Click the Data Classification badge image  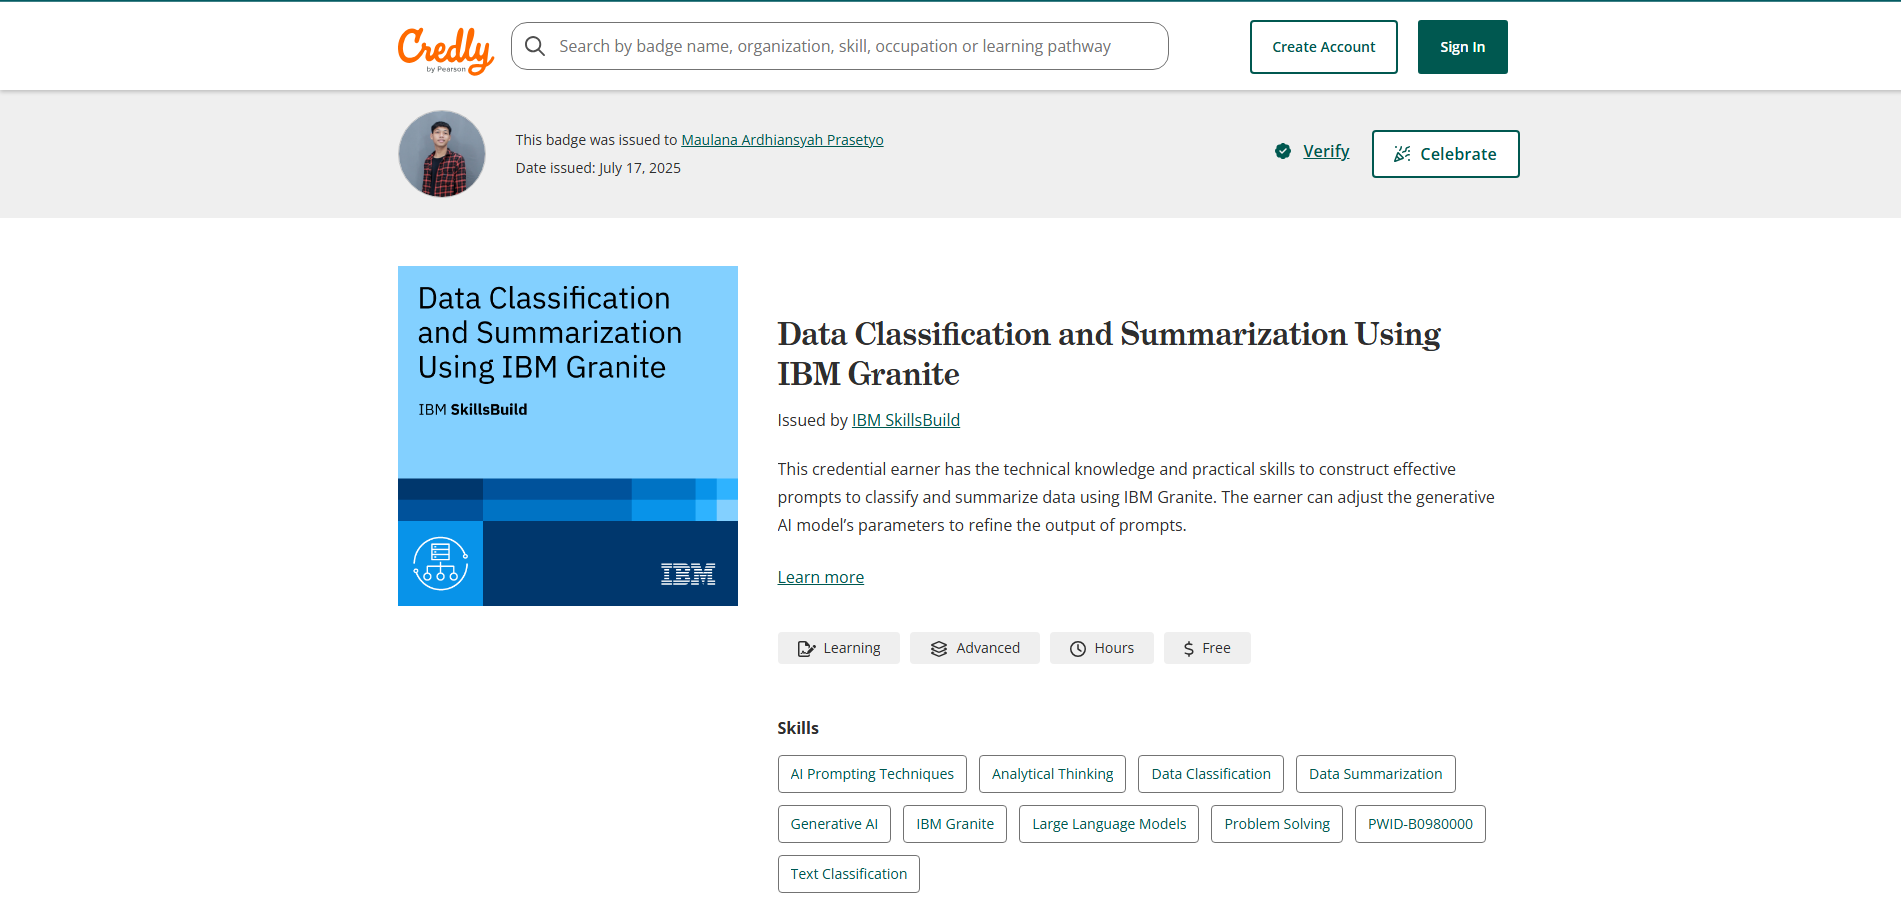tap(568, 436)
